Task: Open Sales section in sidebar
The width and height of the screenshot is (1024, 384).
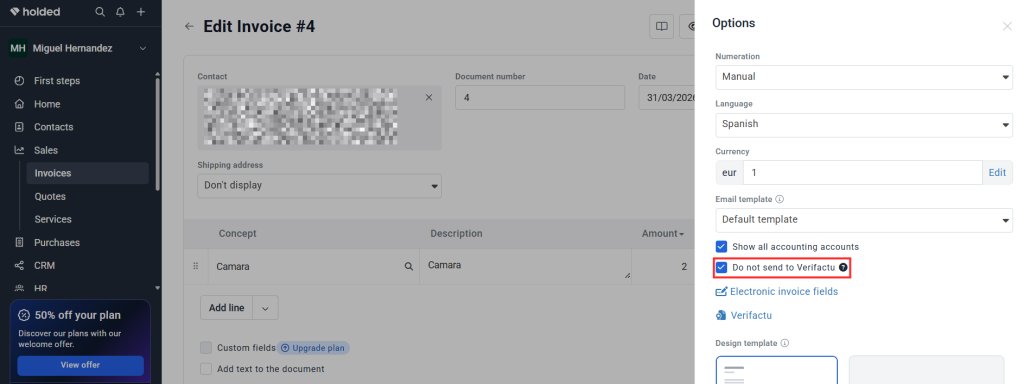Action: tap(46, 150)
